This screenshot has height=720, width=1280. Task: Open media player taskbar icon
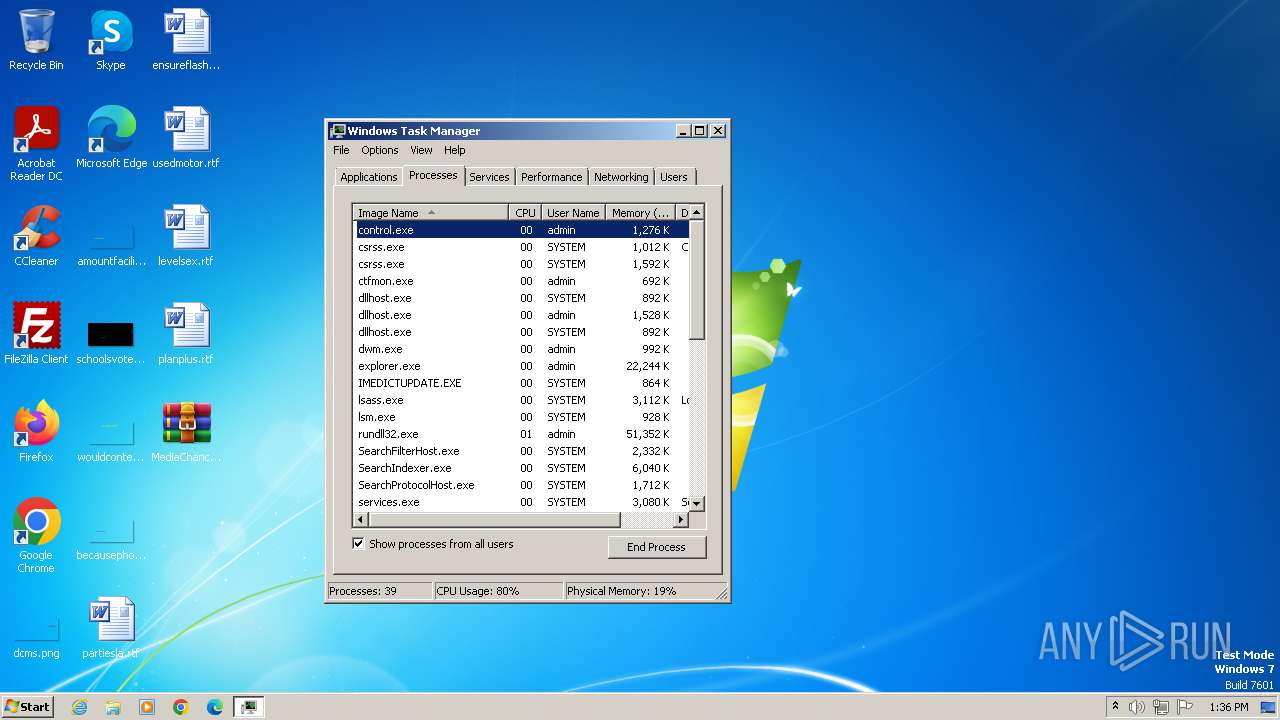click(x=147, y=707)
